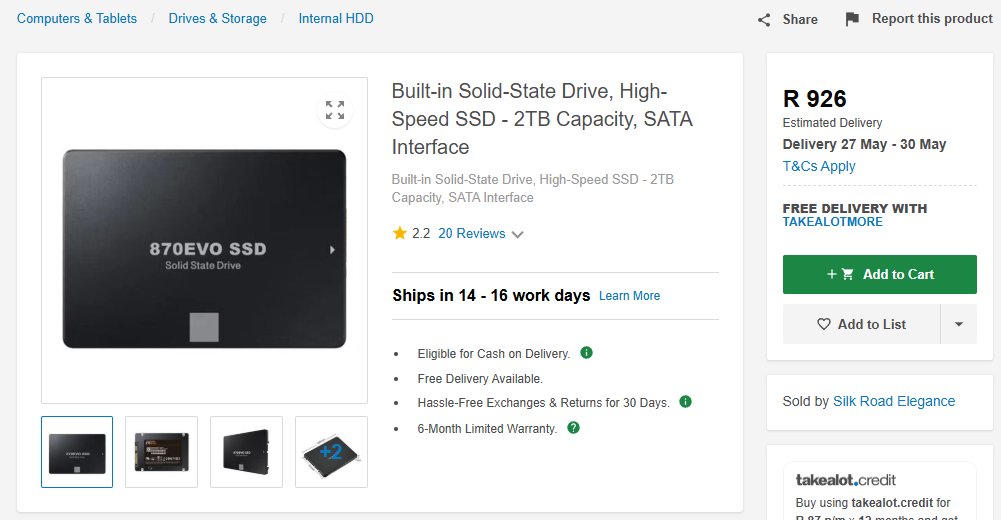Open seller Silk Road Elegance page
The height and width of the screenshot is (520, 1001).
894,401
